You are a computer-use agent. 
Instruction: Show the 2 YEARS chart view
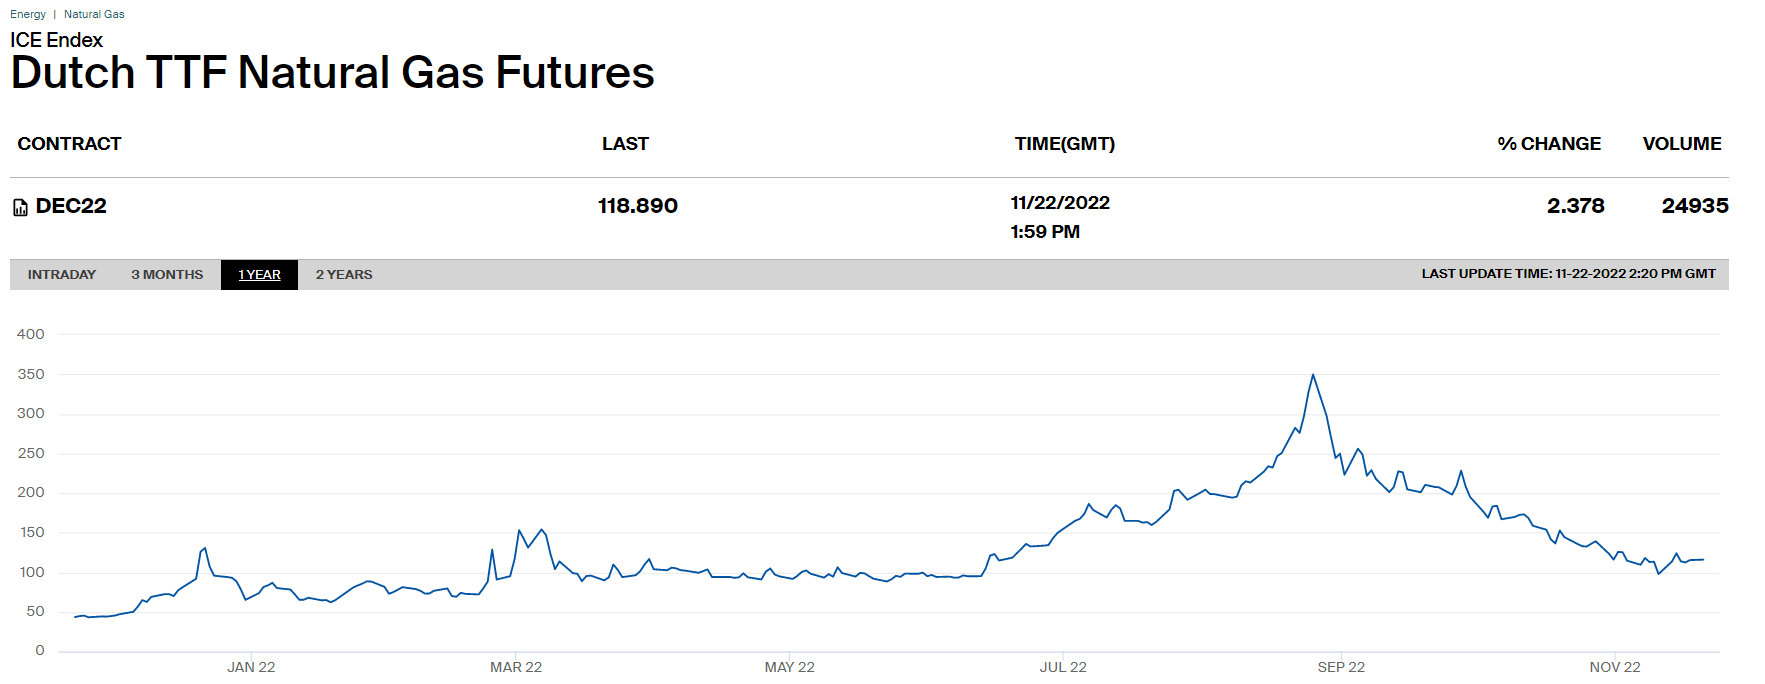tap(344, 275)
